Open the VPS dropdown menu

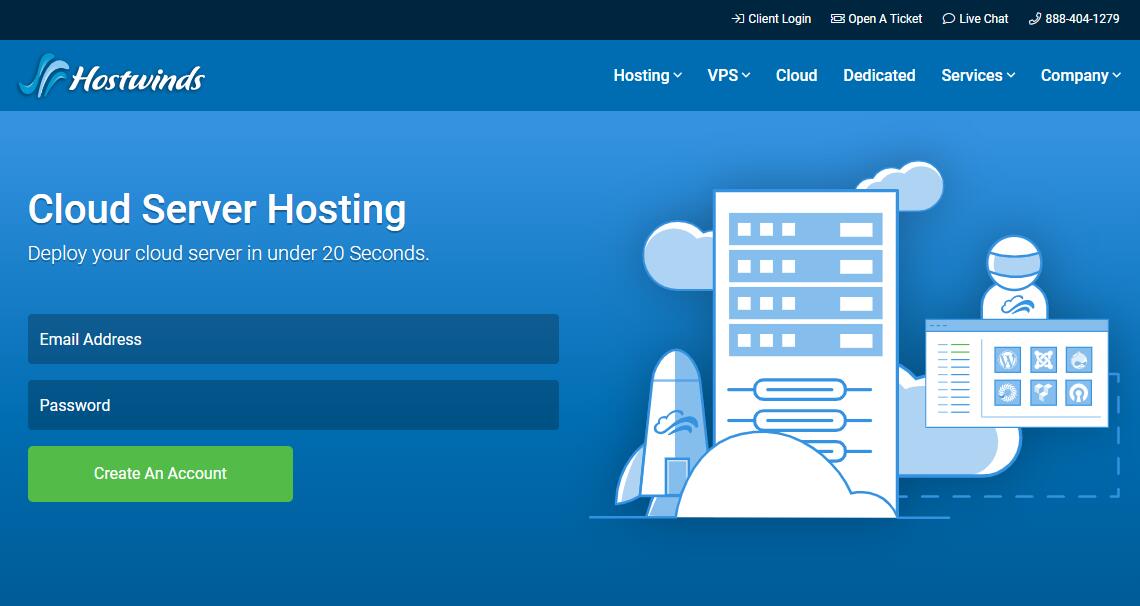tap(728, 75)
